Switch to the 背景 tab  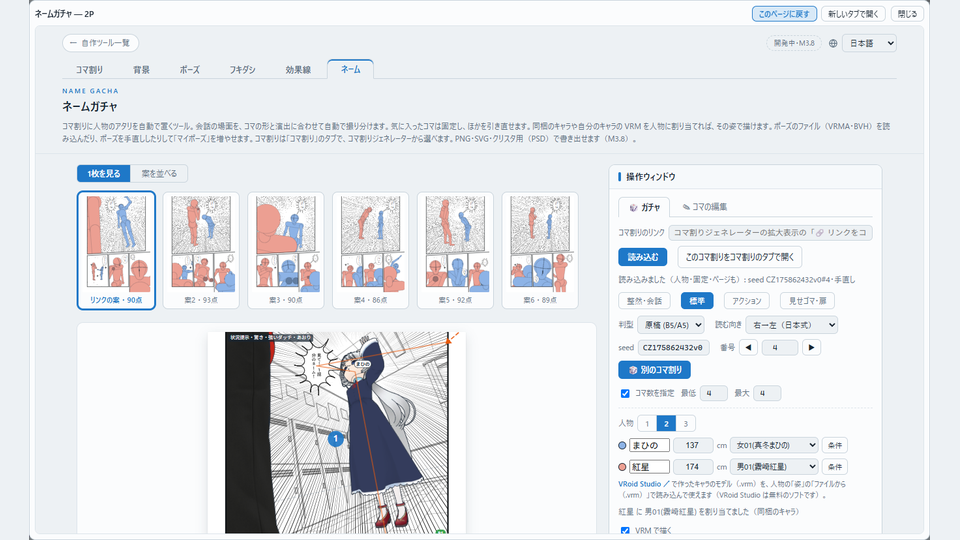pos(141,70)
